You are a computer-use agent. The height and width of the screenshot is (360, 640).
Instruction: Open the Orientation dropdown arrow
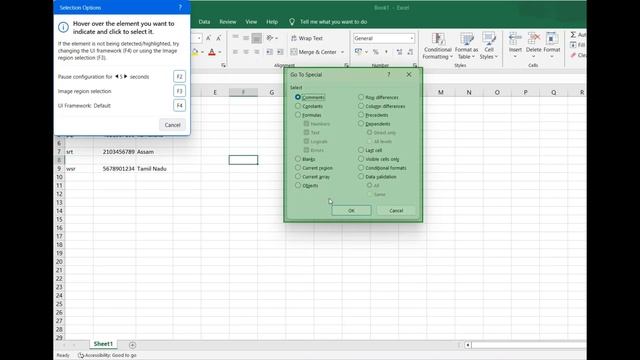(276, 38)
